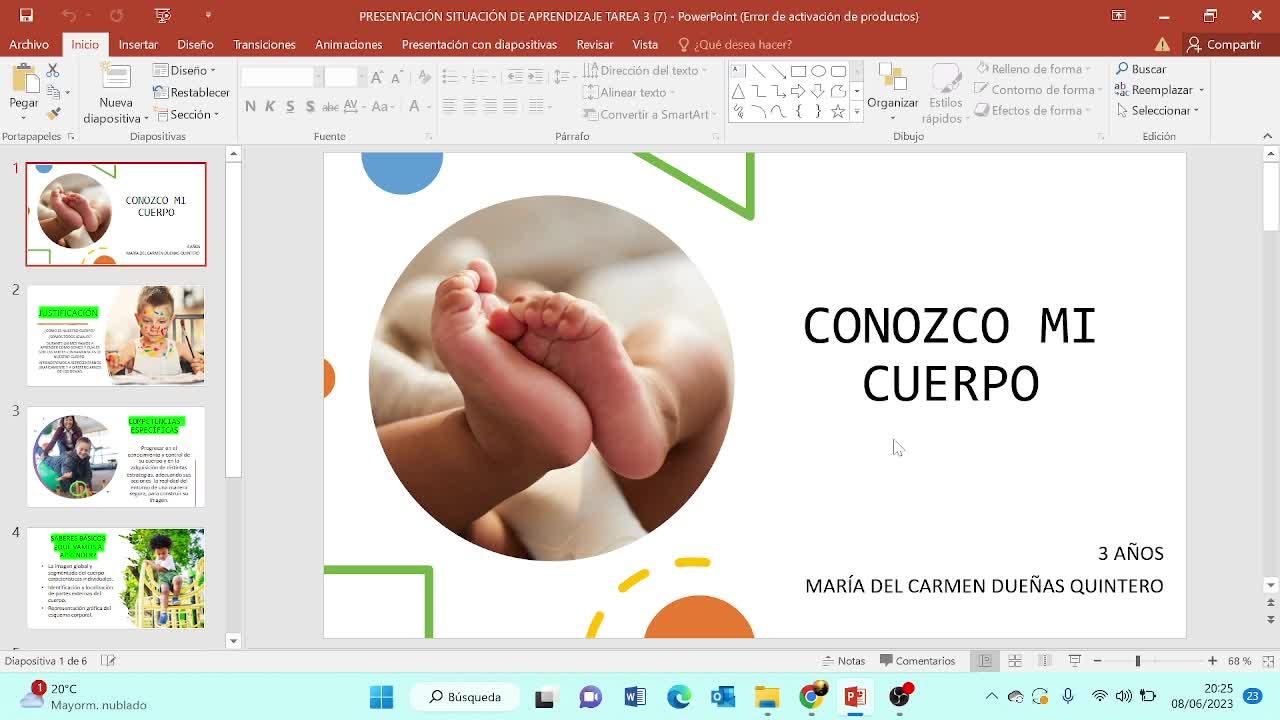Toggle Notas pane in status bar
This screenshot has height=720, width=1280.
(x=843, y=661)
